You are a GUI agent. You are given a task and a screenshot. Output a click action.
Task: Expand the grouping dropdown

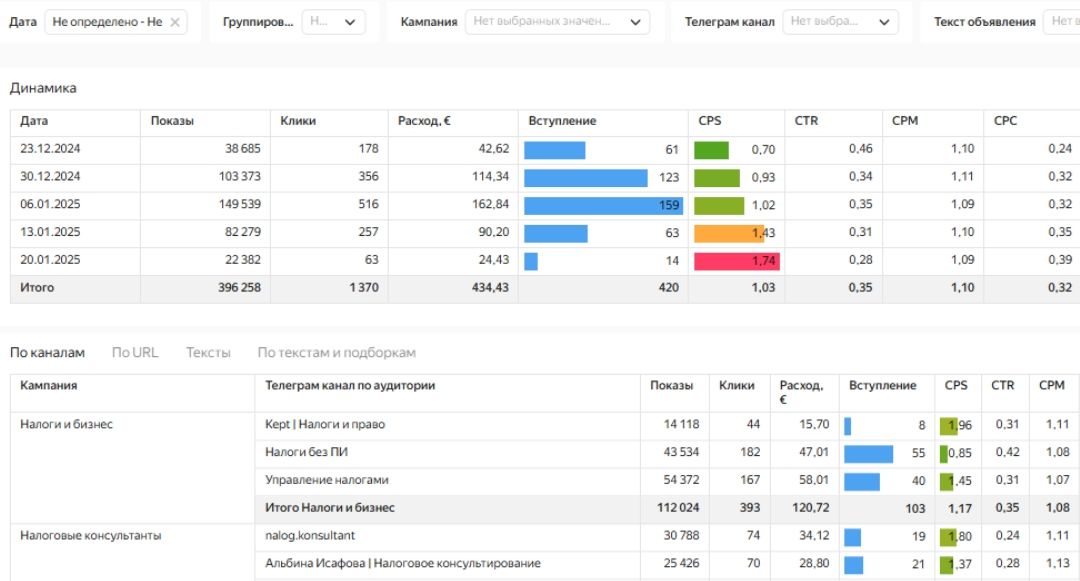point(333,22)
